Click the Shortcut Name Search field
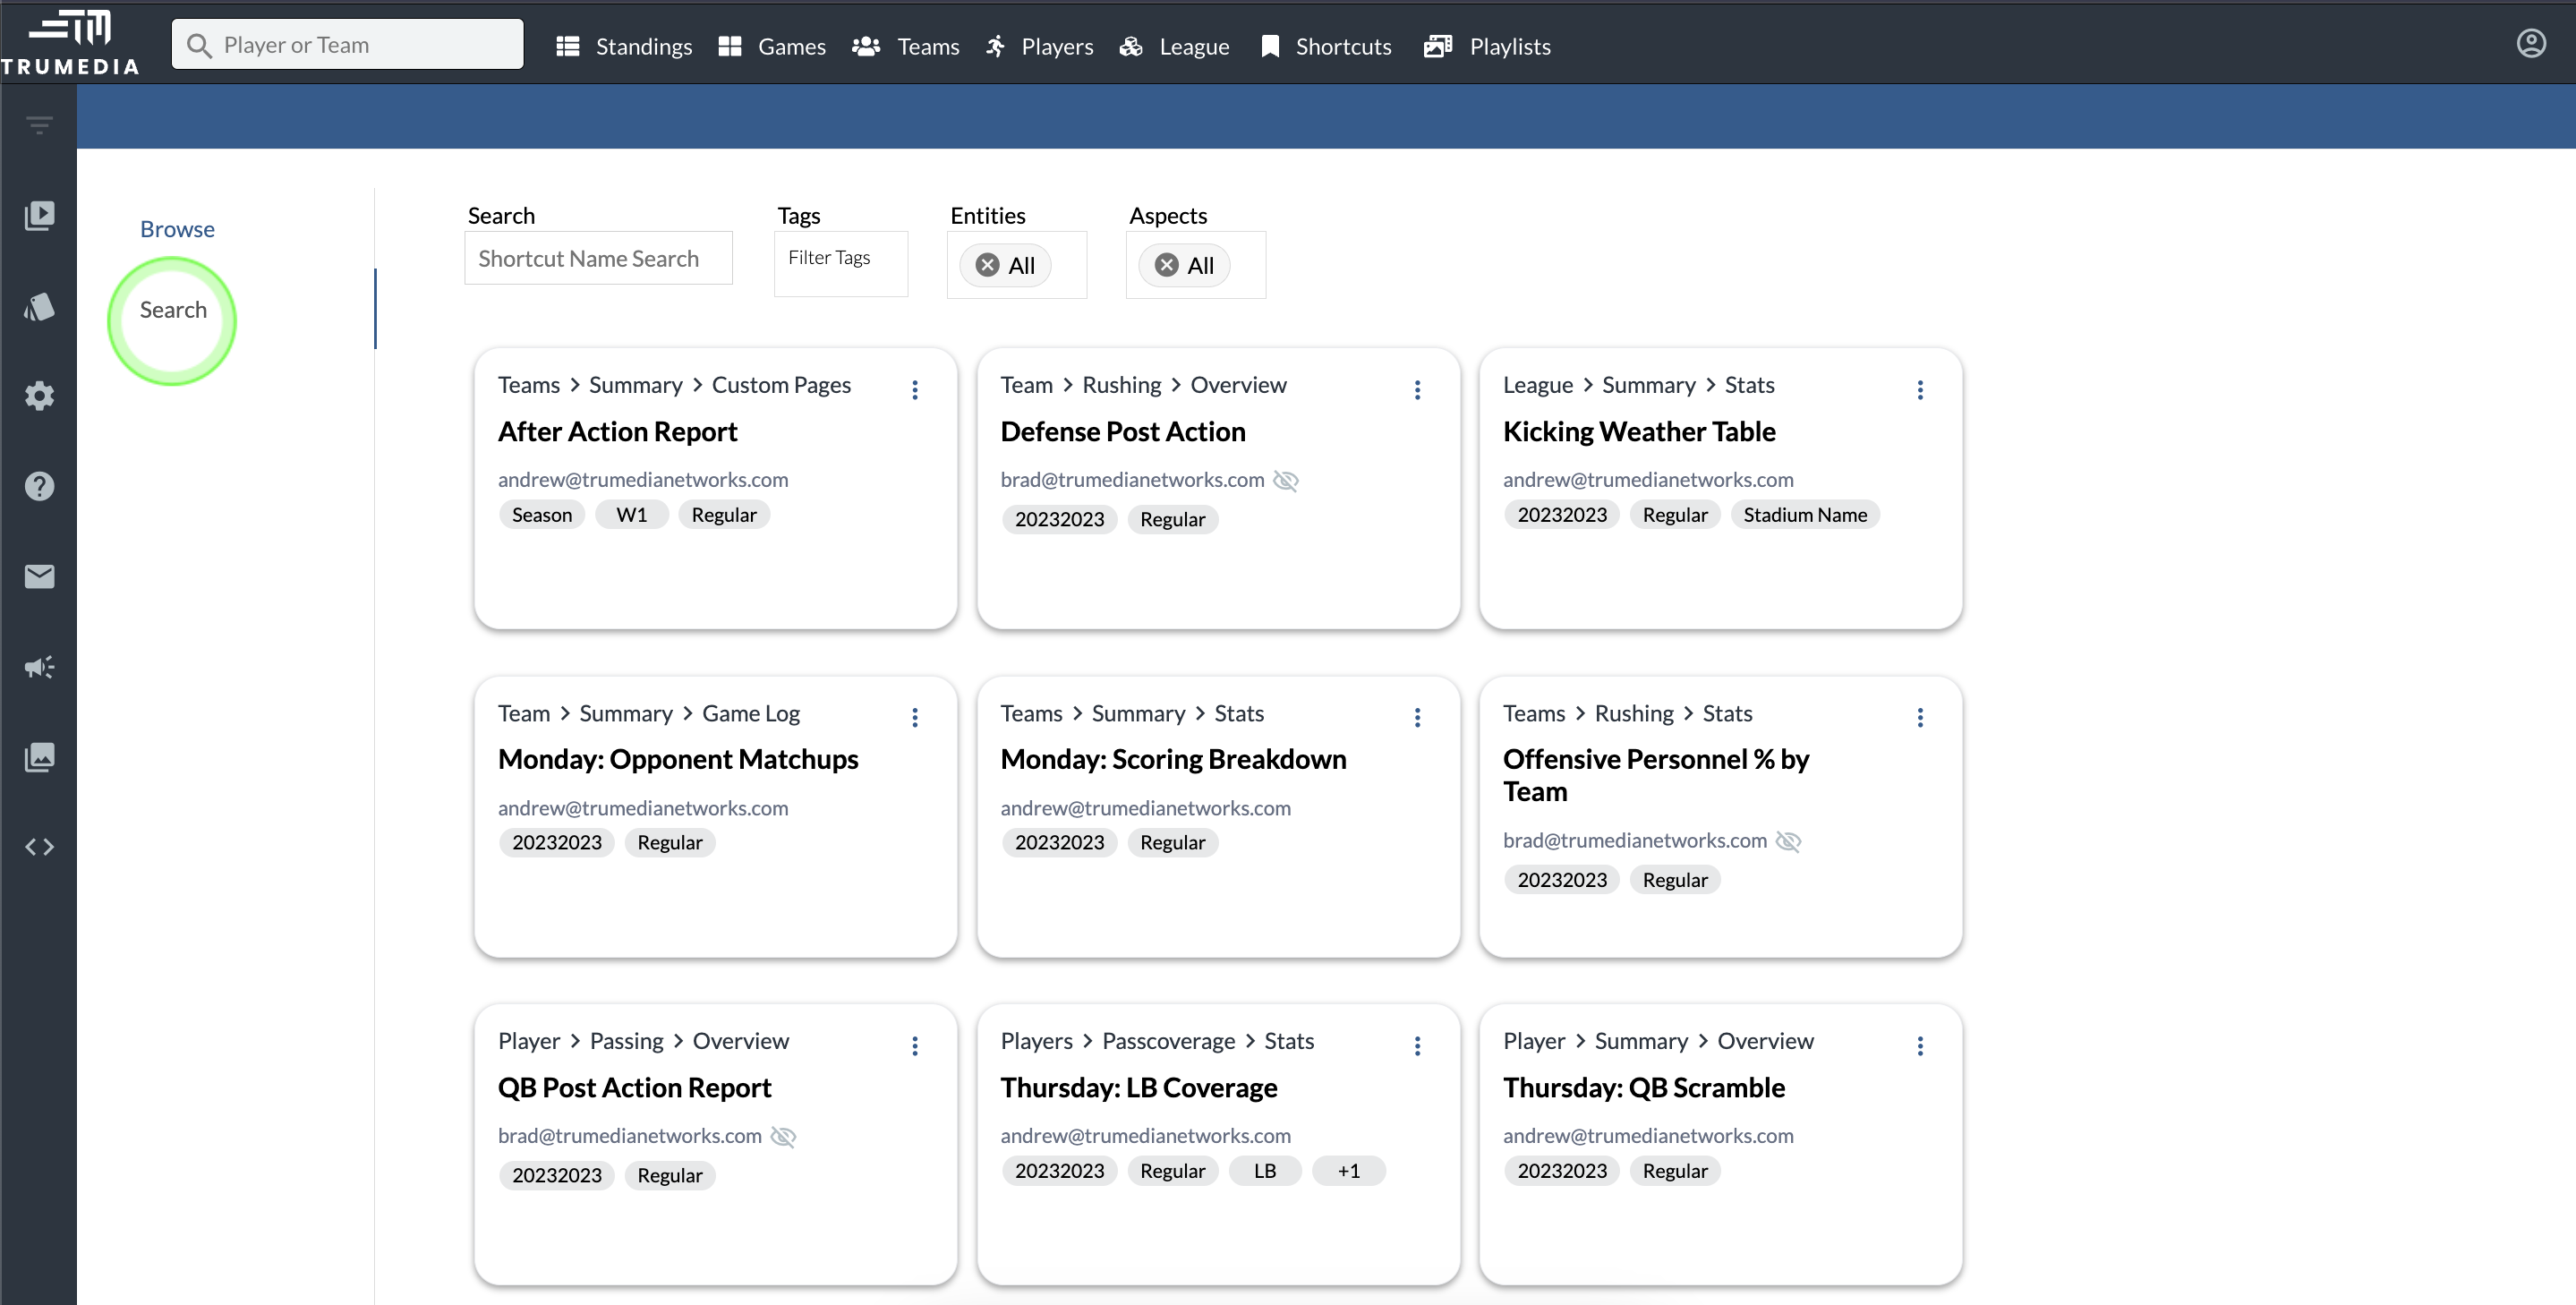Image resolution: width=2576 pixels, height=1305 pixels. point(598,259)
